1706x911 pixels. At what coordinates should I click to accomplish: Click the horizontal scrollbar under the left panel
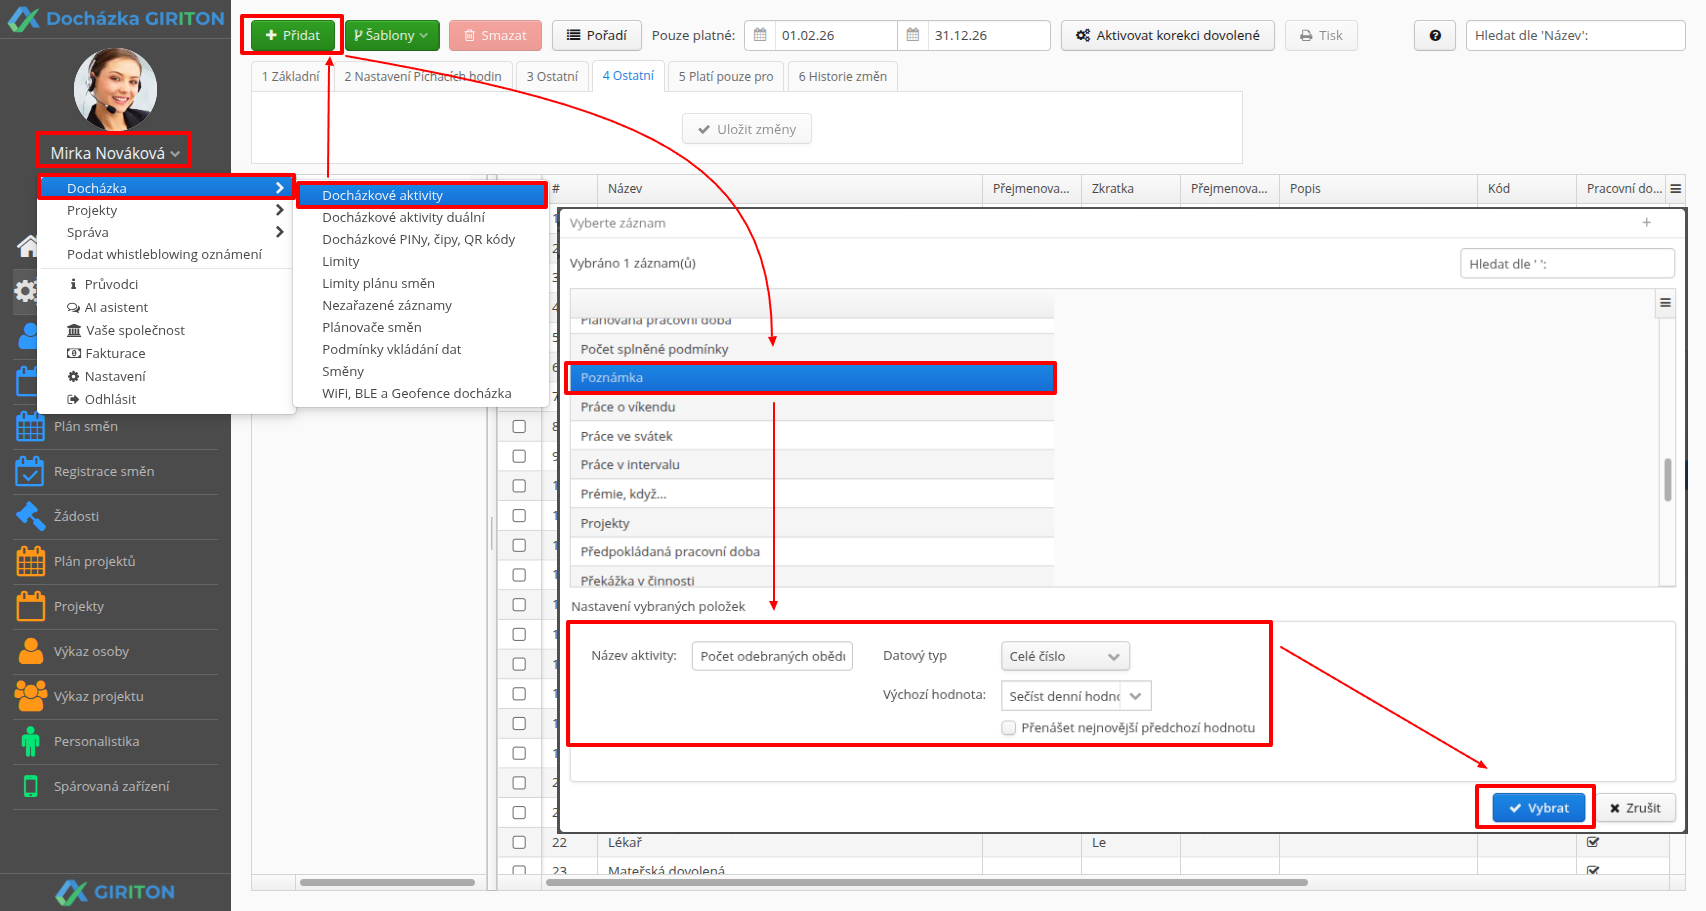(387, 883)
